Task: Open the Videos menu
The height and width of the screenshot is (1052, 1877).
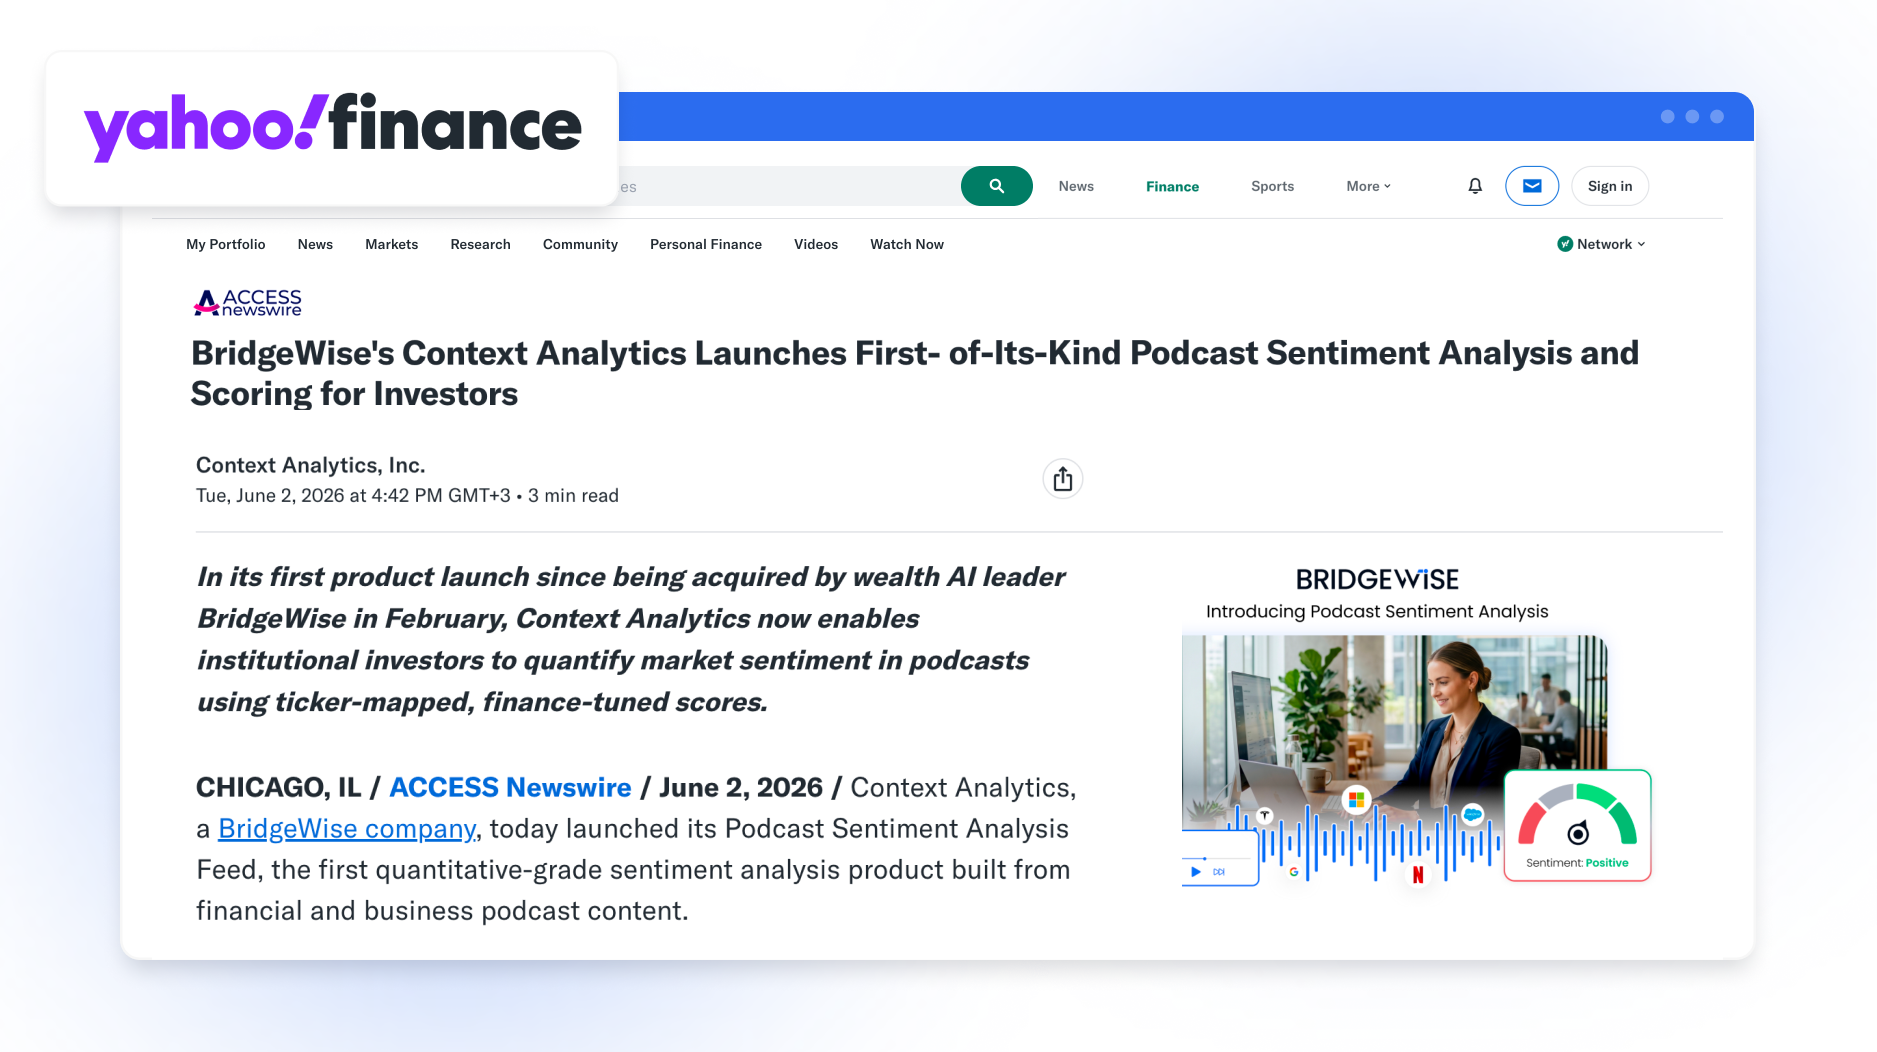Action: [816, 244]
